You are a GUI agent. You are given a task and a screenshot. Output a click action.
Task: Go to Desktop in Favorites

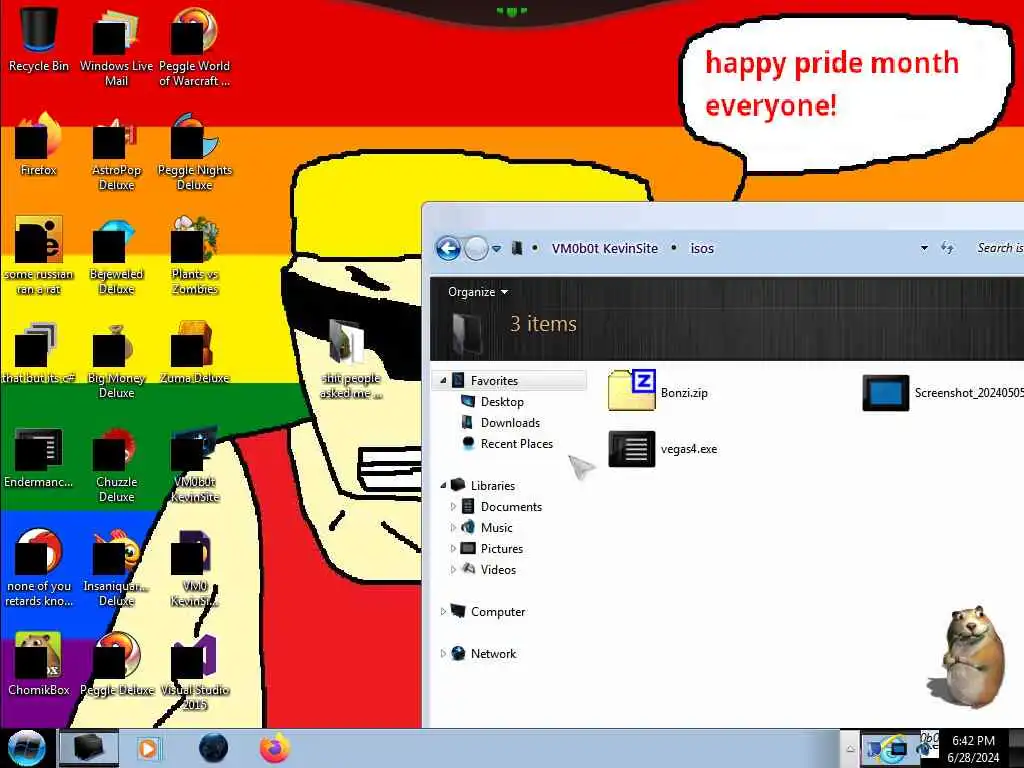point(502,402)
